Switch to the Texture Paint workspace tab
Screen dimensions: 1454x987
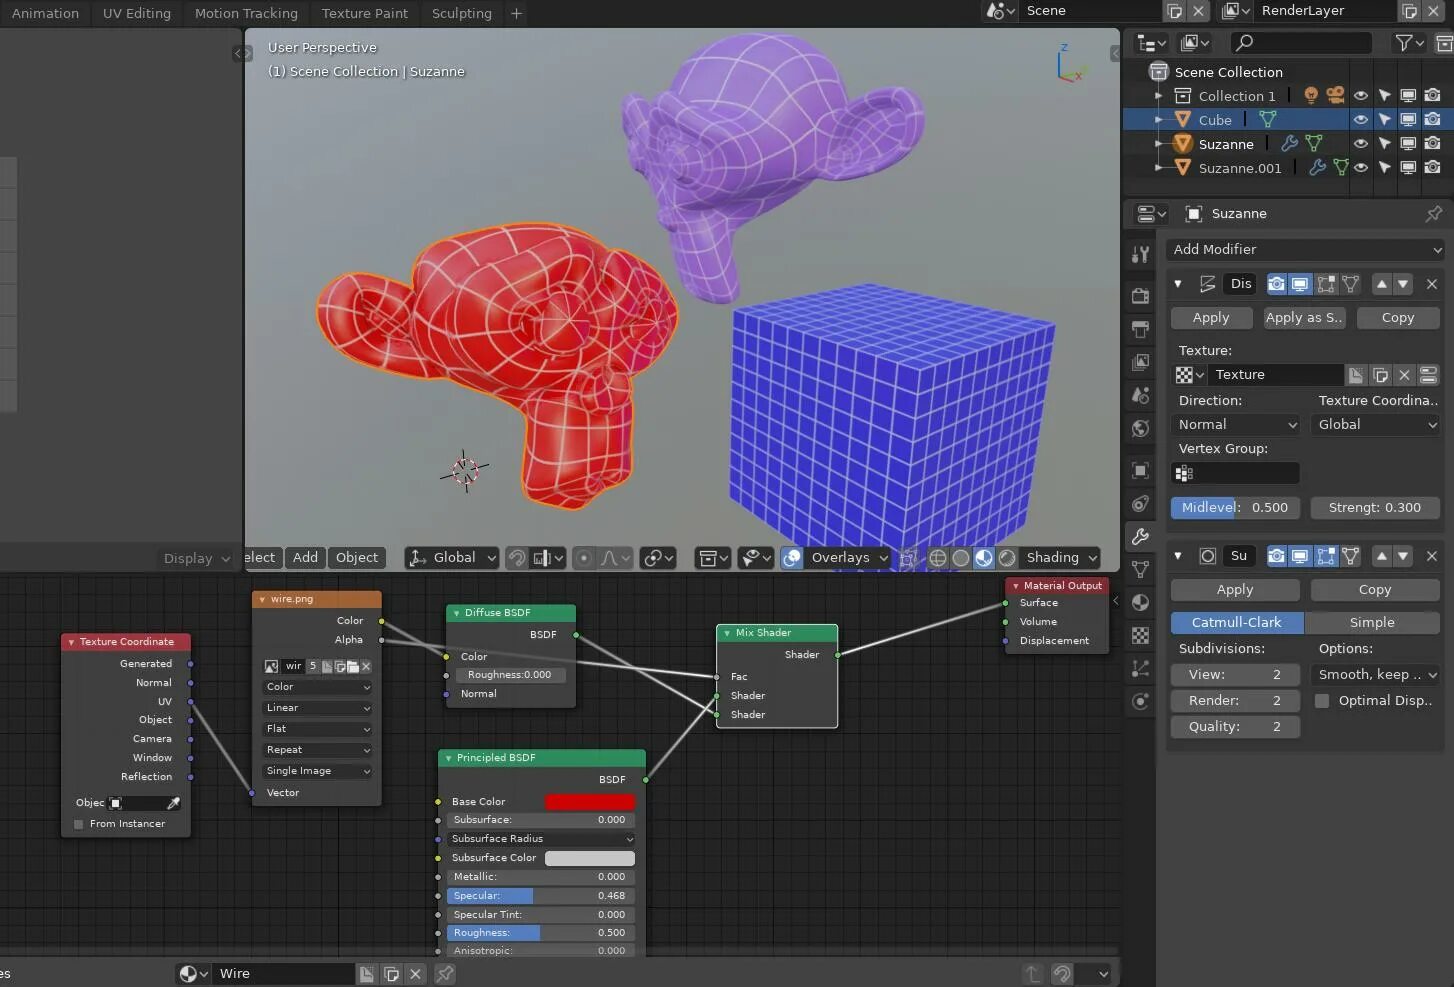[x=365, y=13]
